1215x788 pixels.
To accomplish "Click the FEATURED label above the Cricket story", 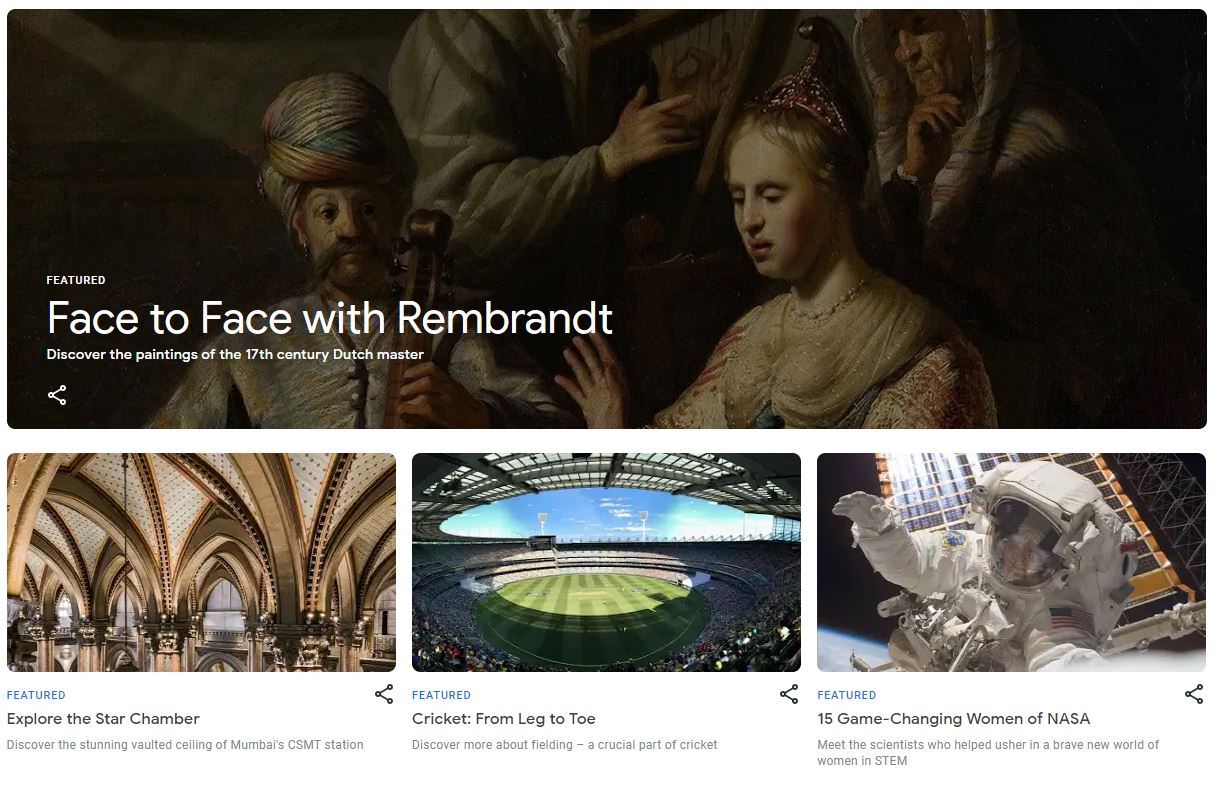I will [441, 695].
